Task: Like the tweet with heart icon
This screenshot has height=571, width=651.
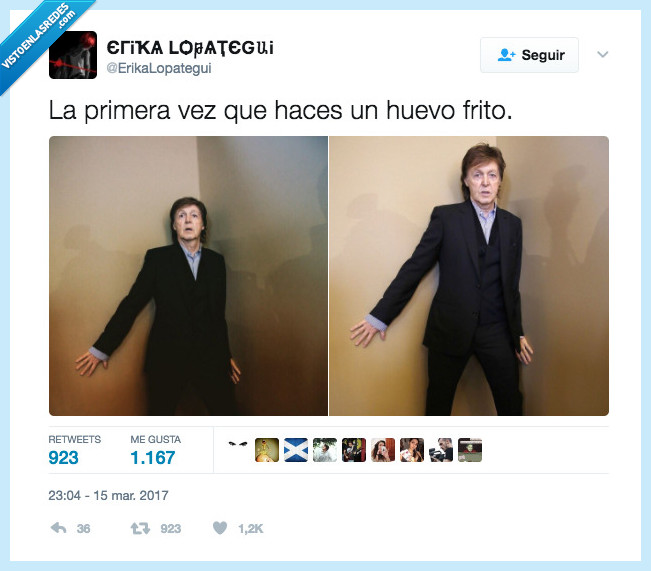Action: point(220,528)
